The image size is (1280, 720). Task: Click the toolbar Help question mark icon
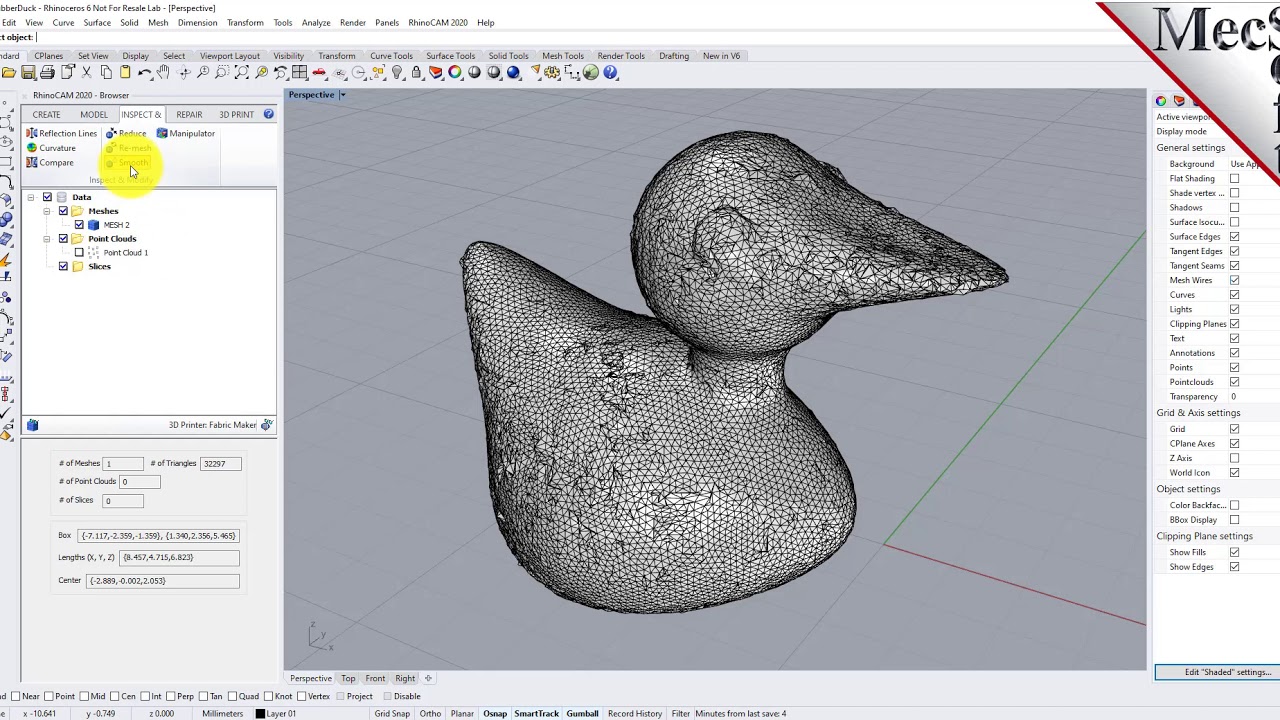coord(610,72)
